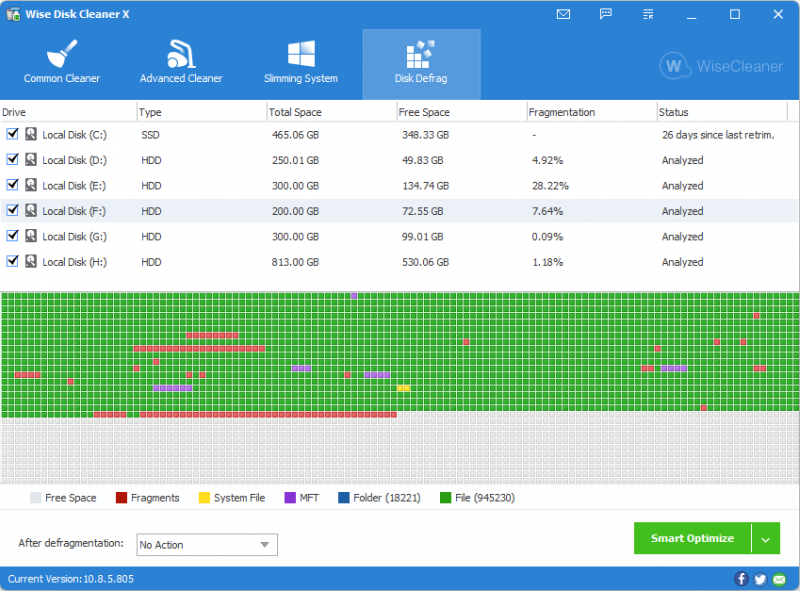Click the yellow System File legend swatch

(204, 498)
